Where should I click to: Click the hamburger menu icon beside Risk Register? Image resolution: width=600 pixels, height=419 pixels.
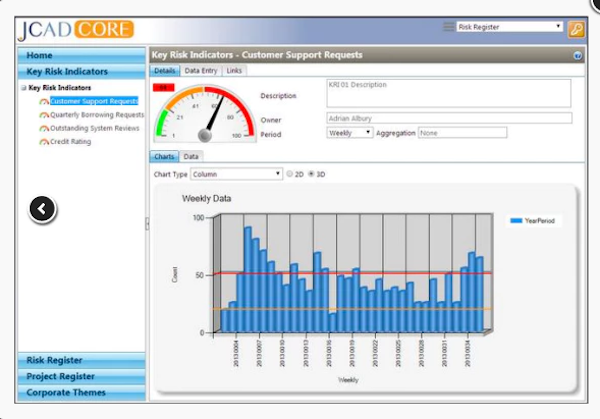click(447, 27)
